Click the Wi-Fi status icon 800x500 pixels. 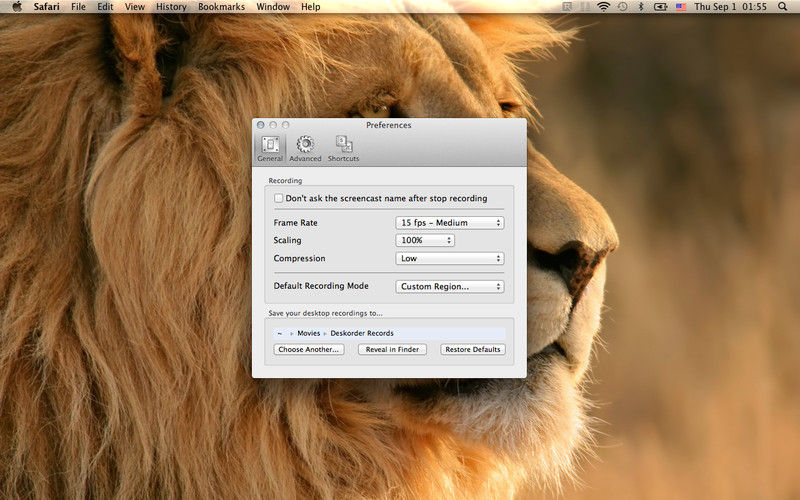[x=604, y=7]
